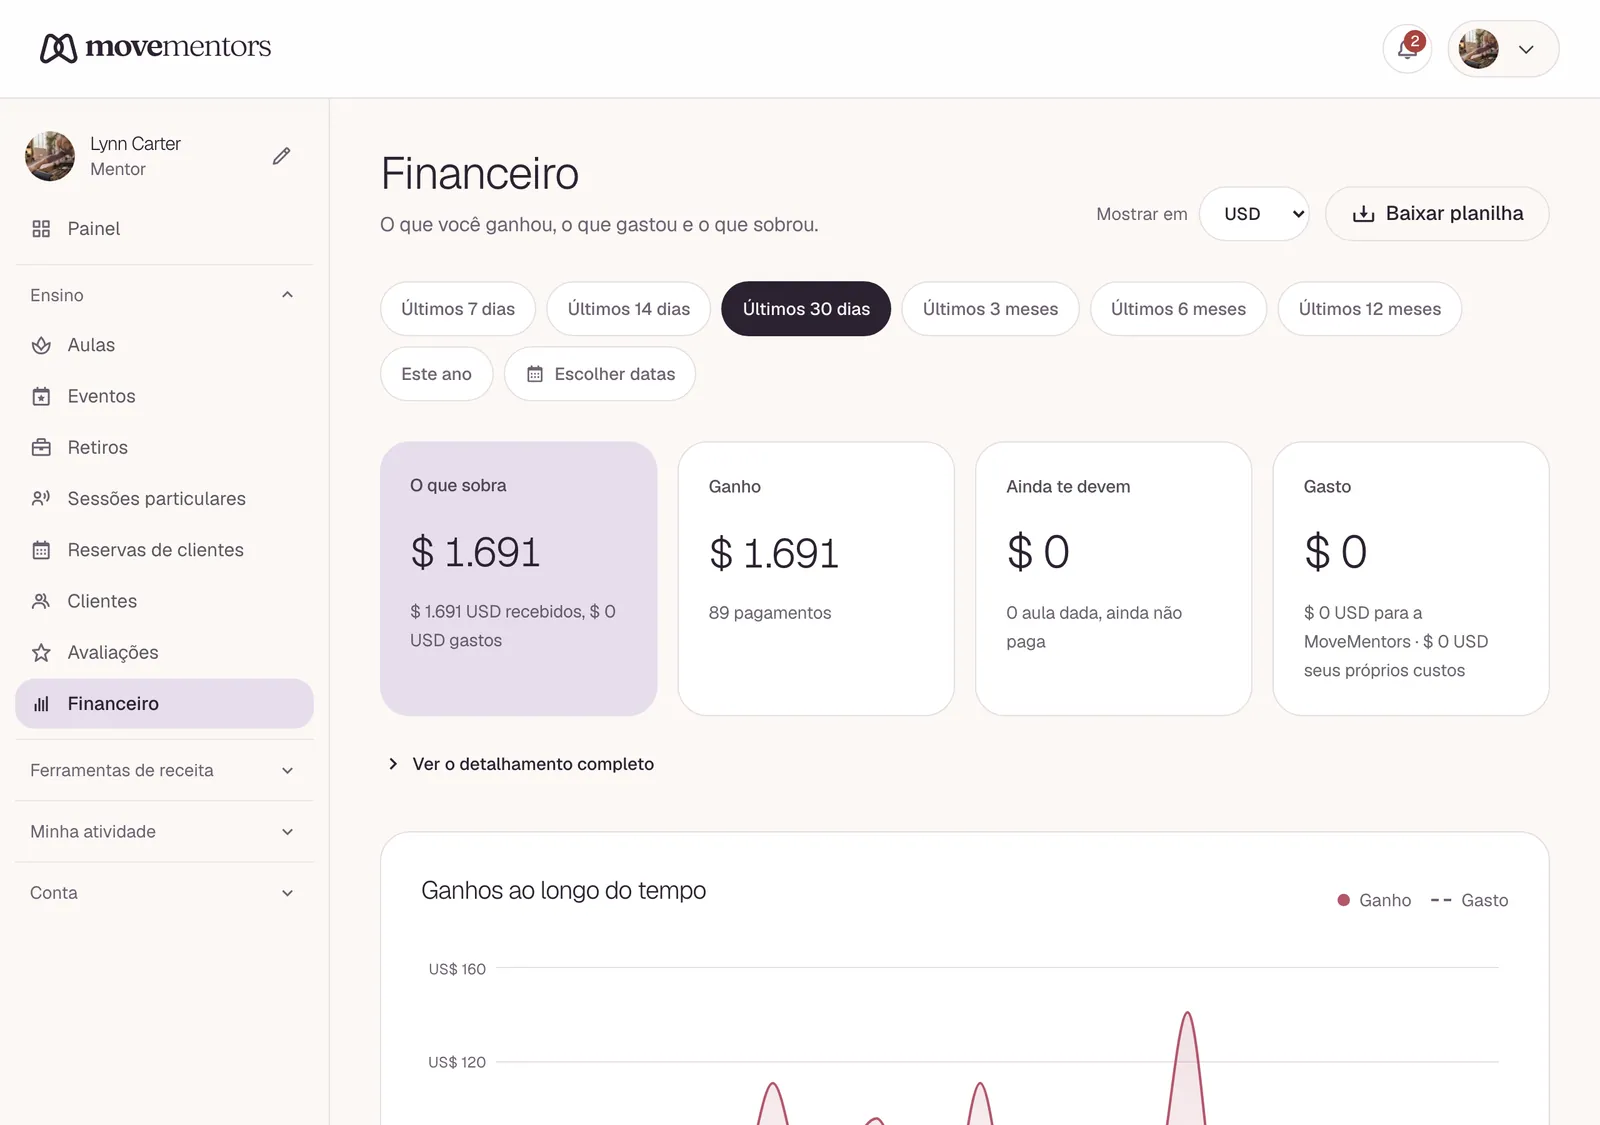The height and width of the screenshot is (1125, 1600).
Task: Click Lynn Carter's sidebar avatar
Action: pos(50,156)
